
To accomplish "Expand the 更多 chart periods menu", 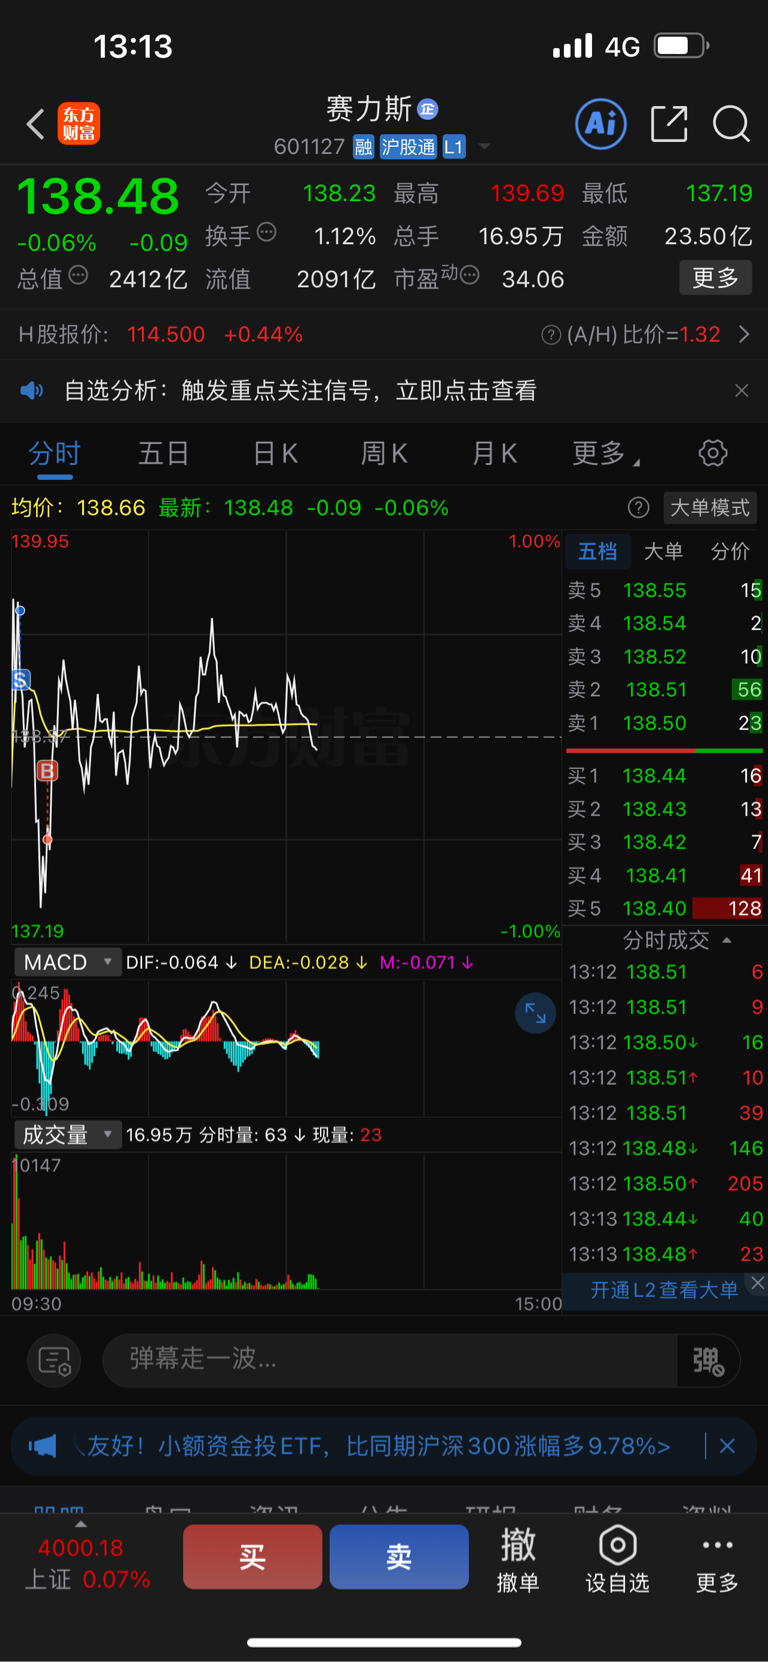I will pos(605,454).
